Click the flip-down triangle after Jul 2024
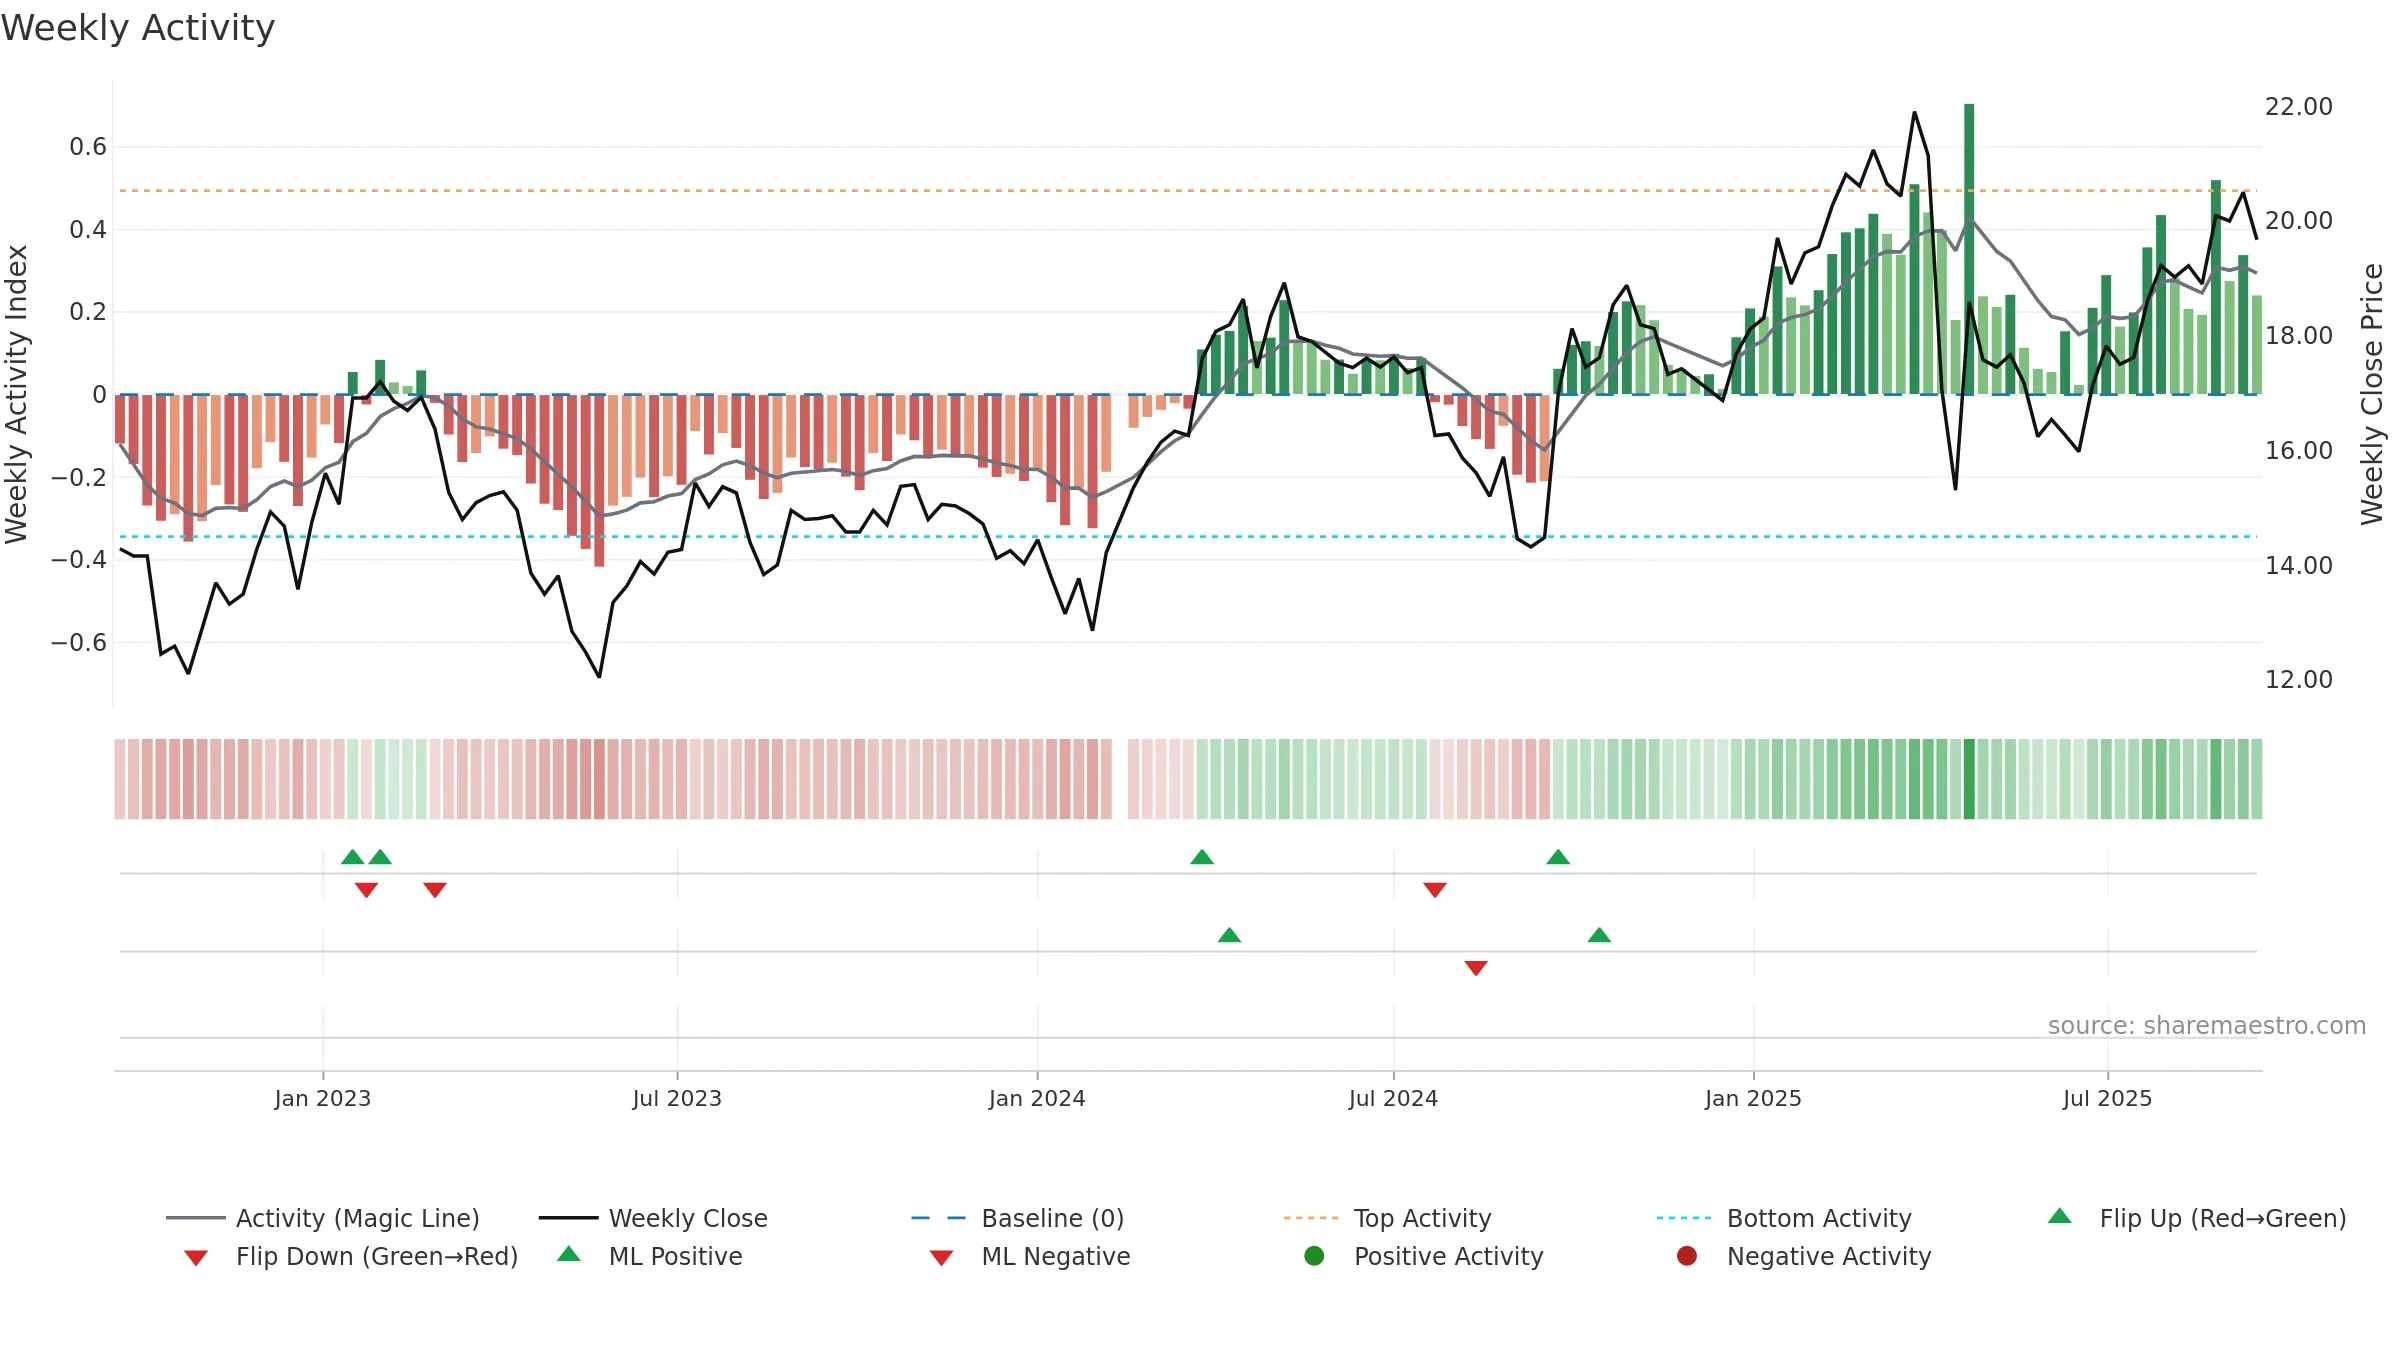 (x=1435, y=890)
